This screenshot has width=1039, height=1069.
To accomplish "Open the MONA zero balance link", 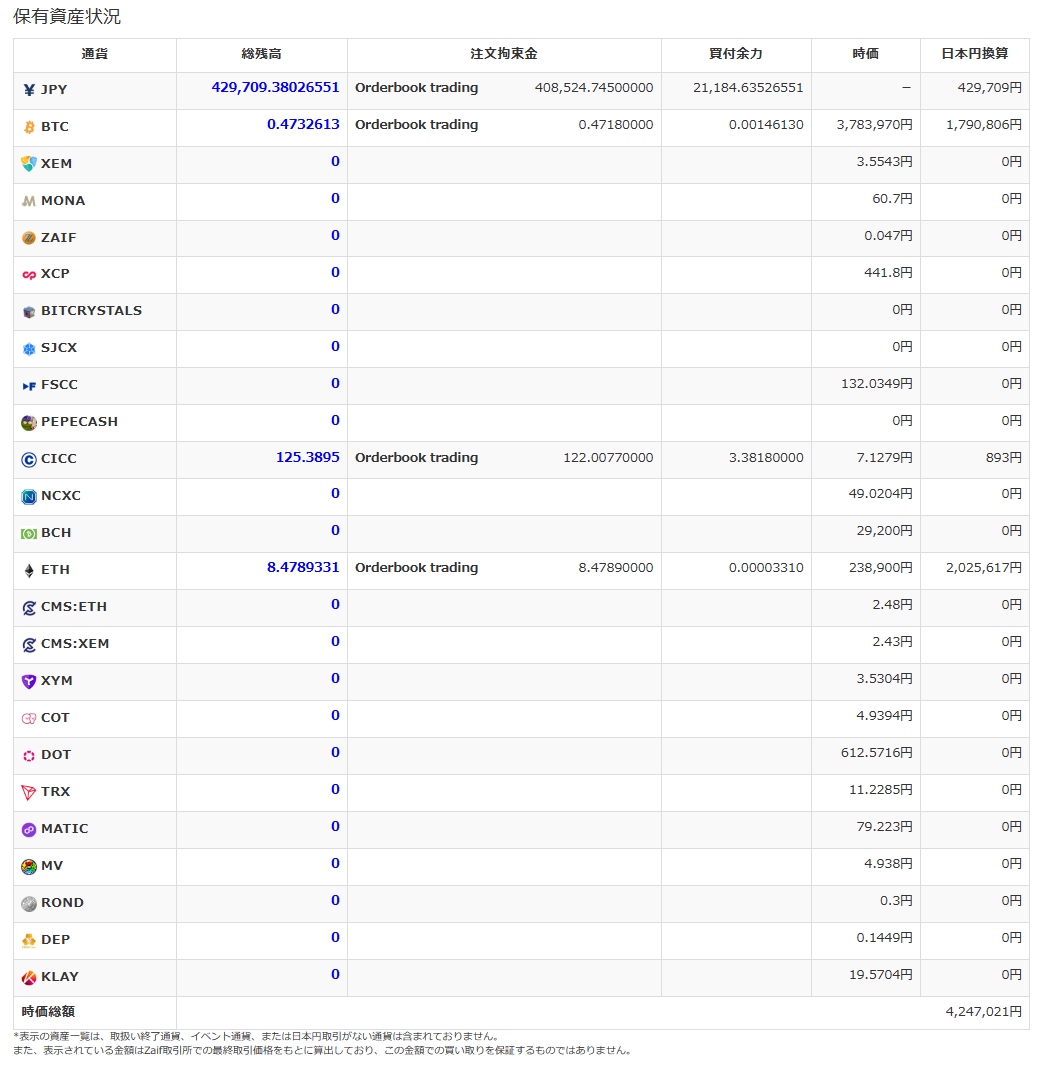I will pyautogui.click(x=335, y=198).
